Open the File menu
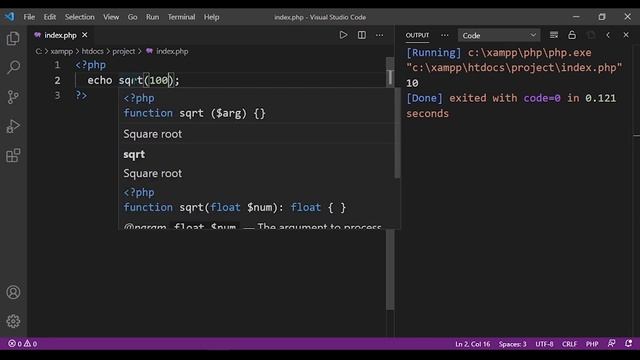Viewport: 640px width, 360px height. click(29, 17)
